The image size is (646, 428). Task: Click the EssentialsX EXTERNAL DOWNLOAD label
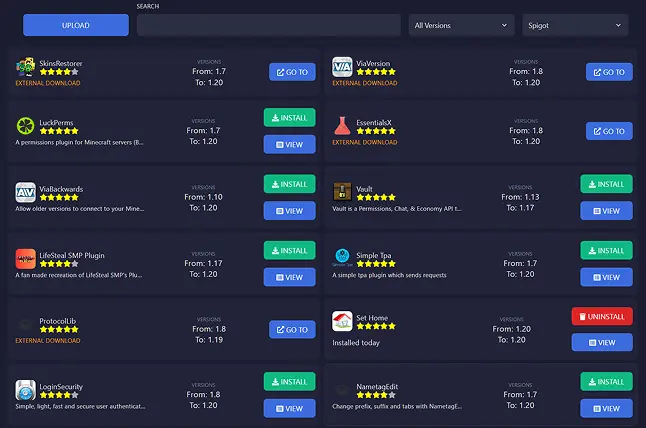pyautogui.click(x=365, y=142)
